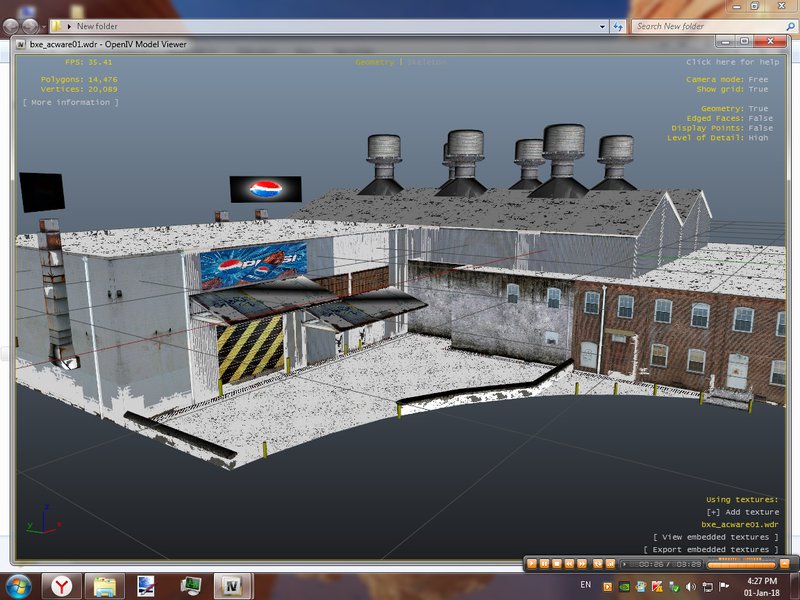Click the FPS: 35.41 readout
Viewport: 800px width, 600px height.
point(88,62)
